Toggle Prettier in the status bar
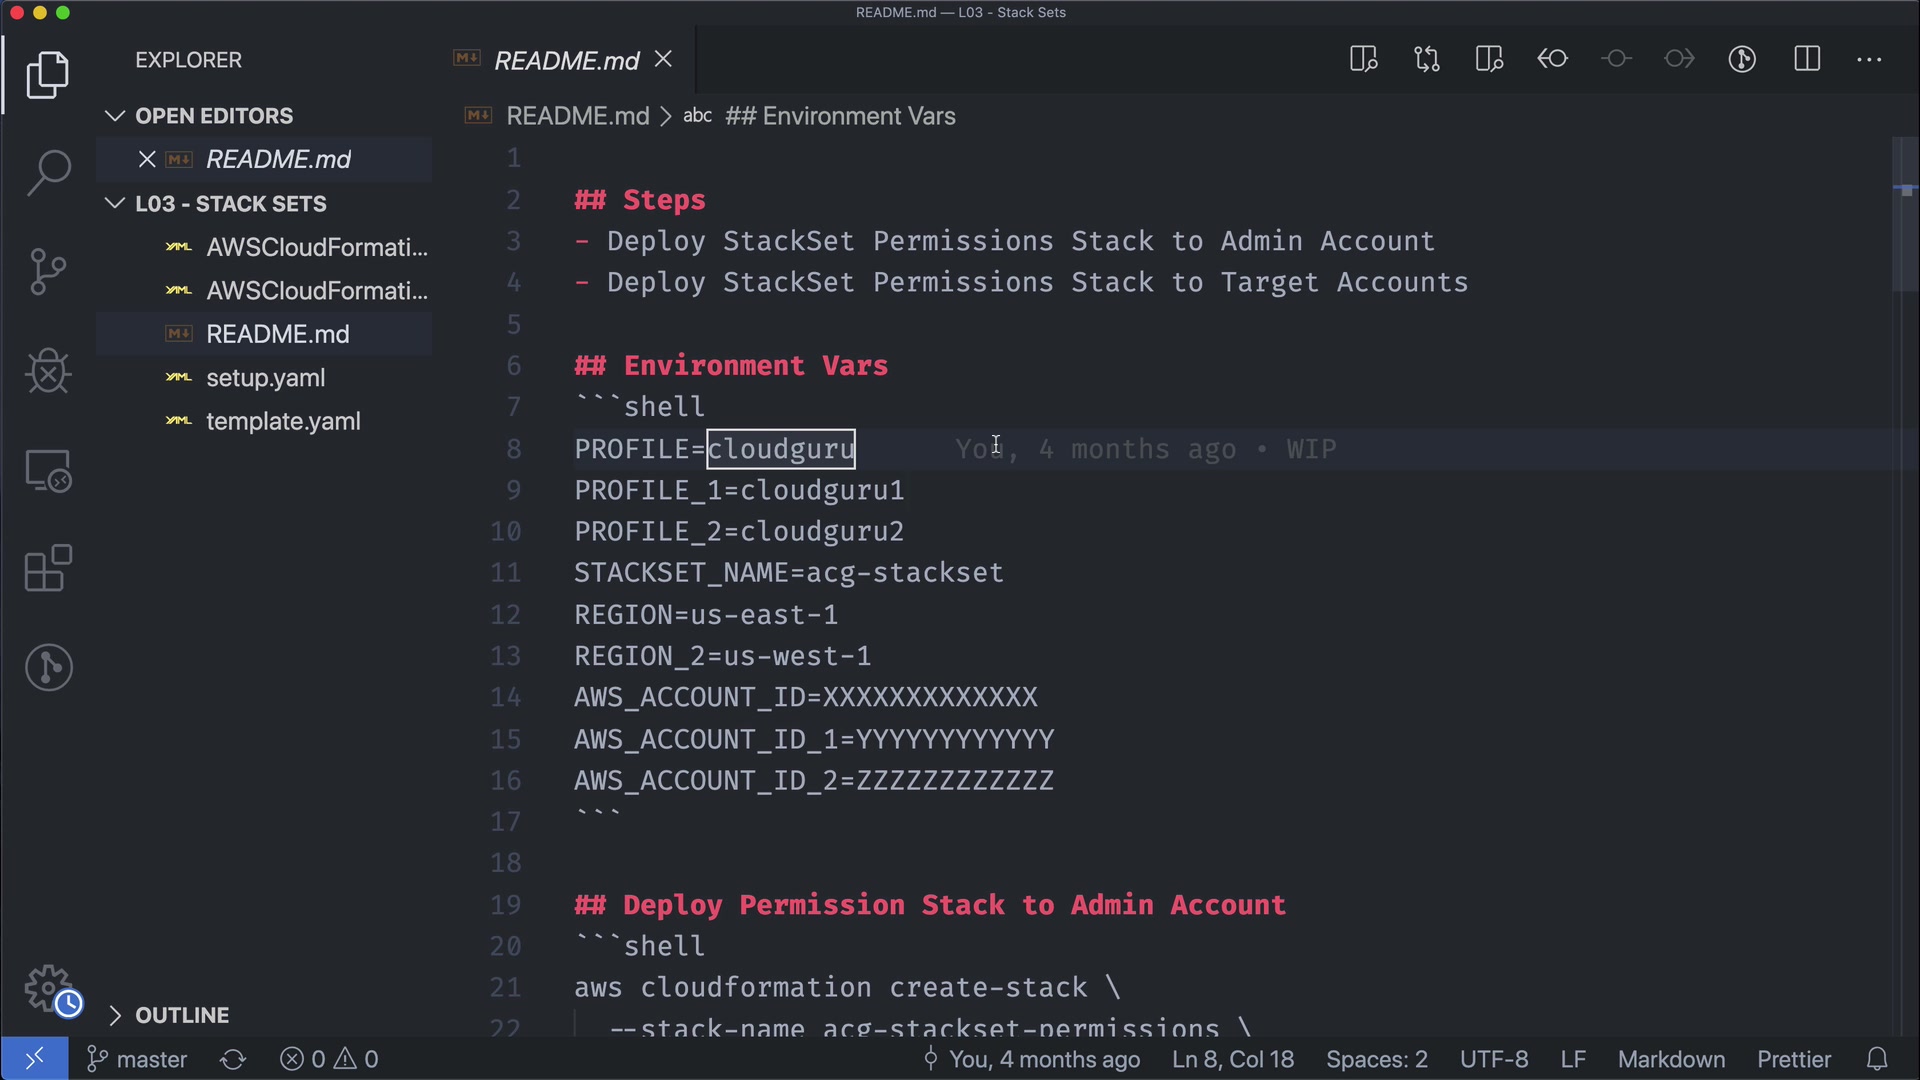This screenshot has width=1920, height=1080. 1794,1059
